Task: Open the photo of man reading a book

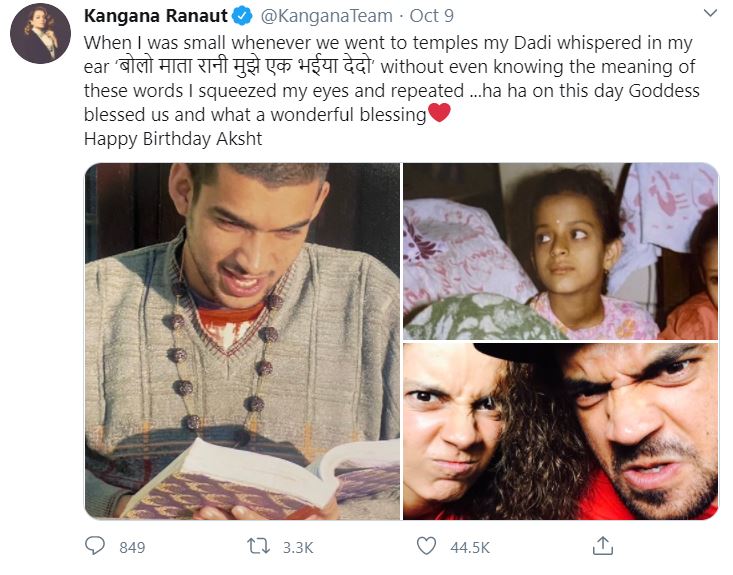Action: tap(241, 341)
